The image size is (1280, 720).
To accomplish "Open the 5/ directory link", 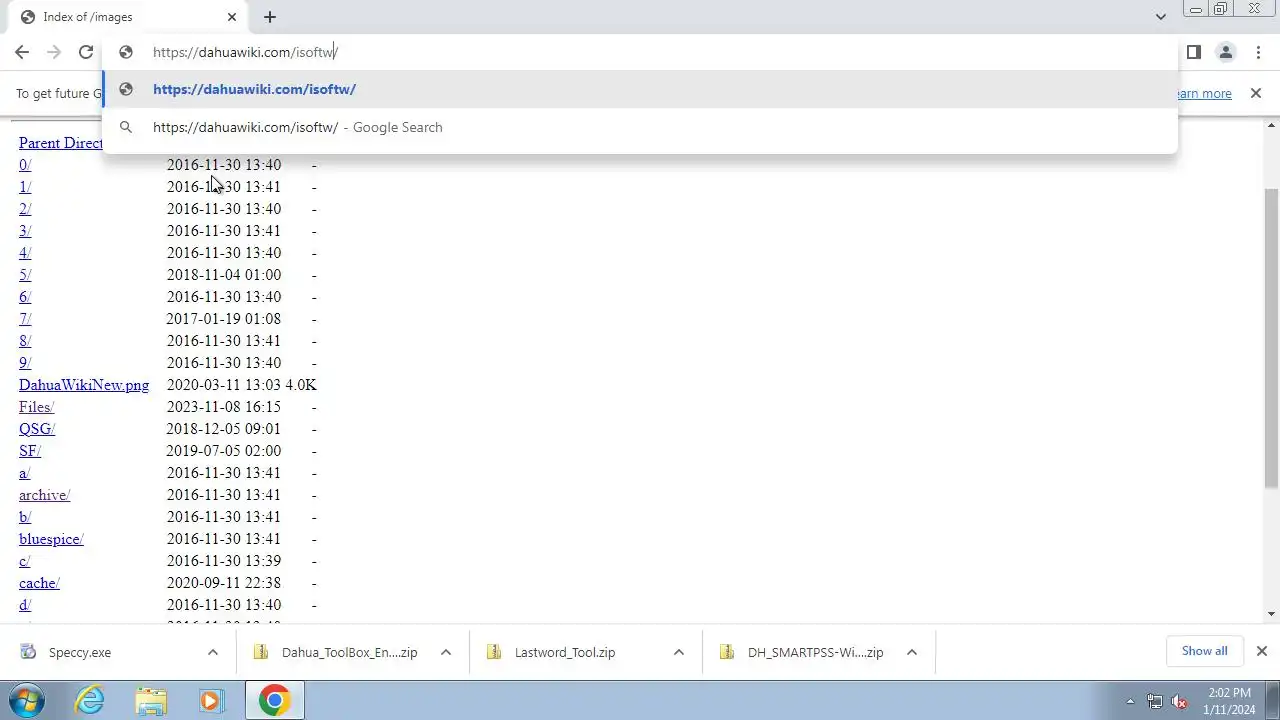I will click(x=25, y=275).
